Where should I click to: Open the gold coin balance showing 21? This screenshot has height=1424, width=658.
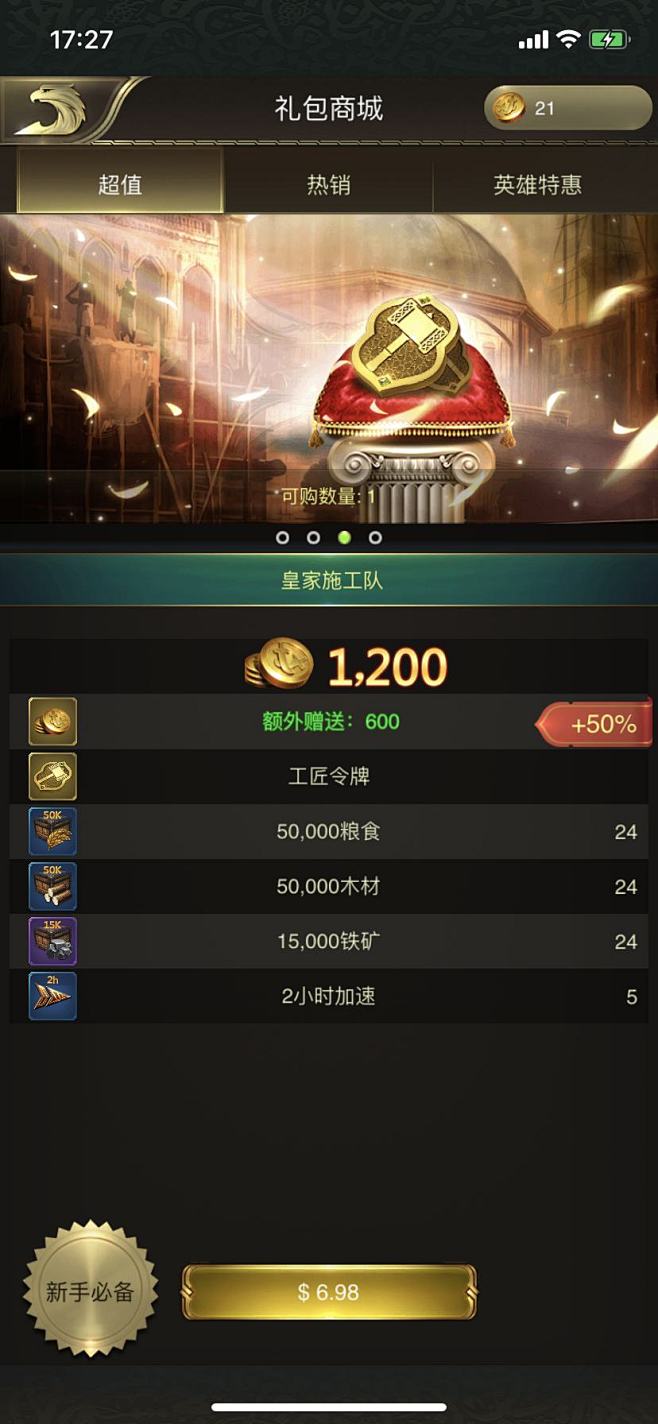[568, 108]
